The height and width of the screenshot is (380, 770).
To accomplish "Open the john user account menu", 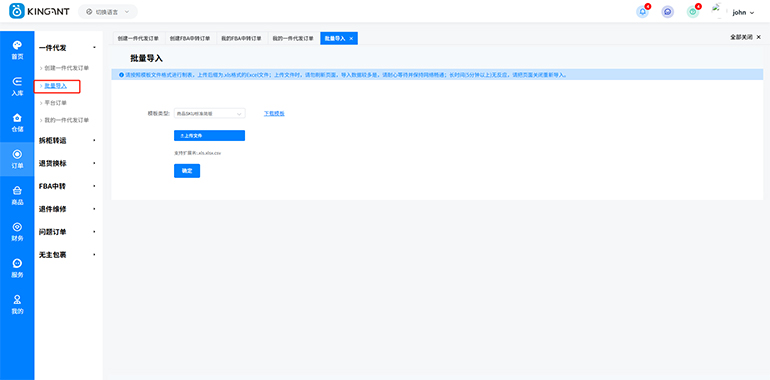I will (x=743, y=12).
